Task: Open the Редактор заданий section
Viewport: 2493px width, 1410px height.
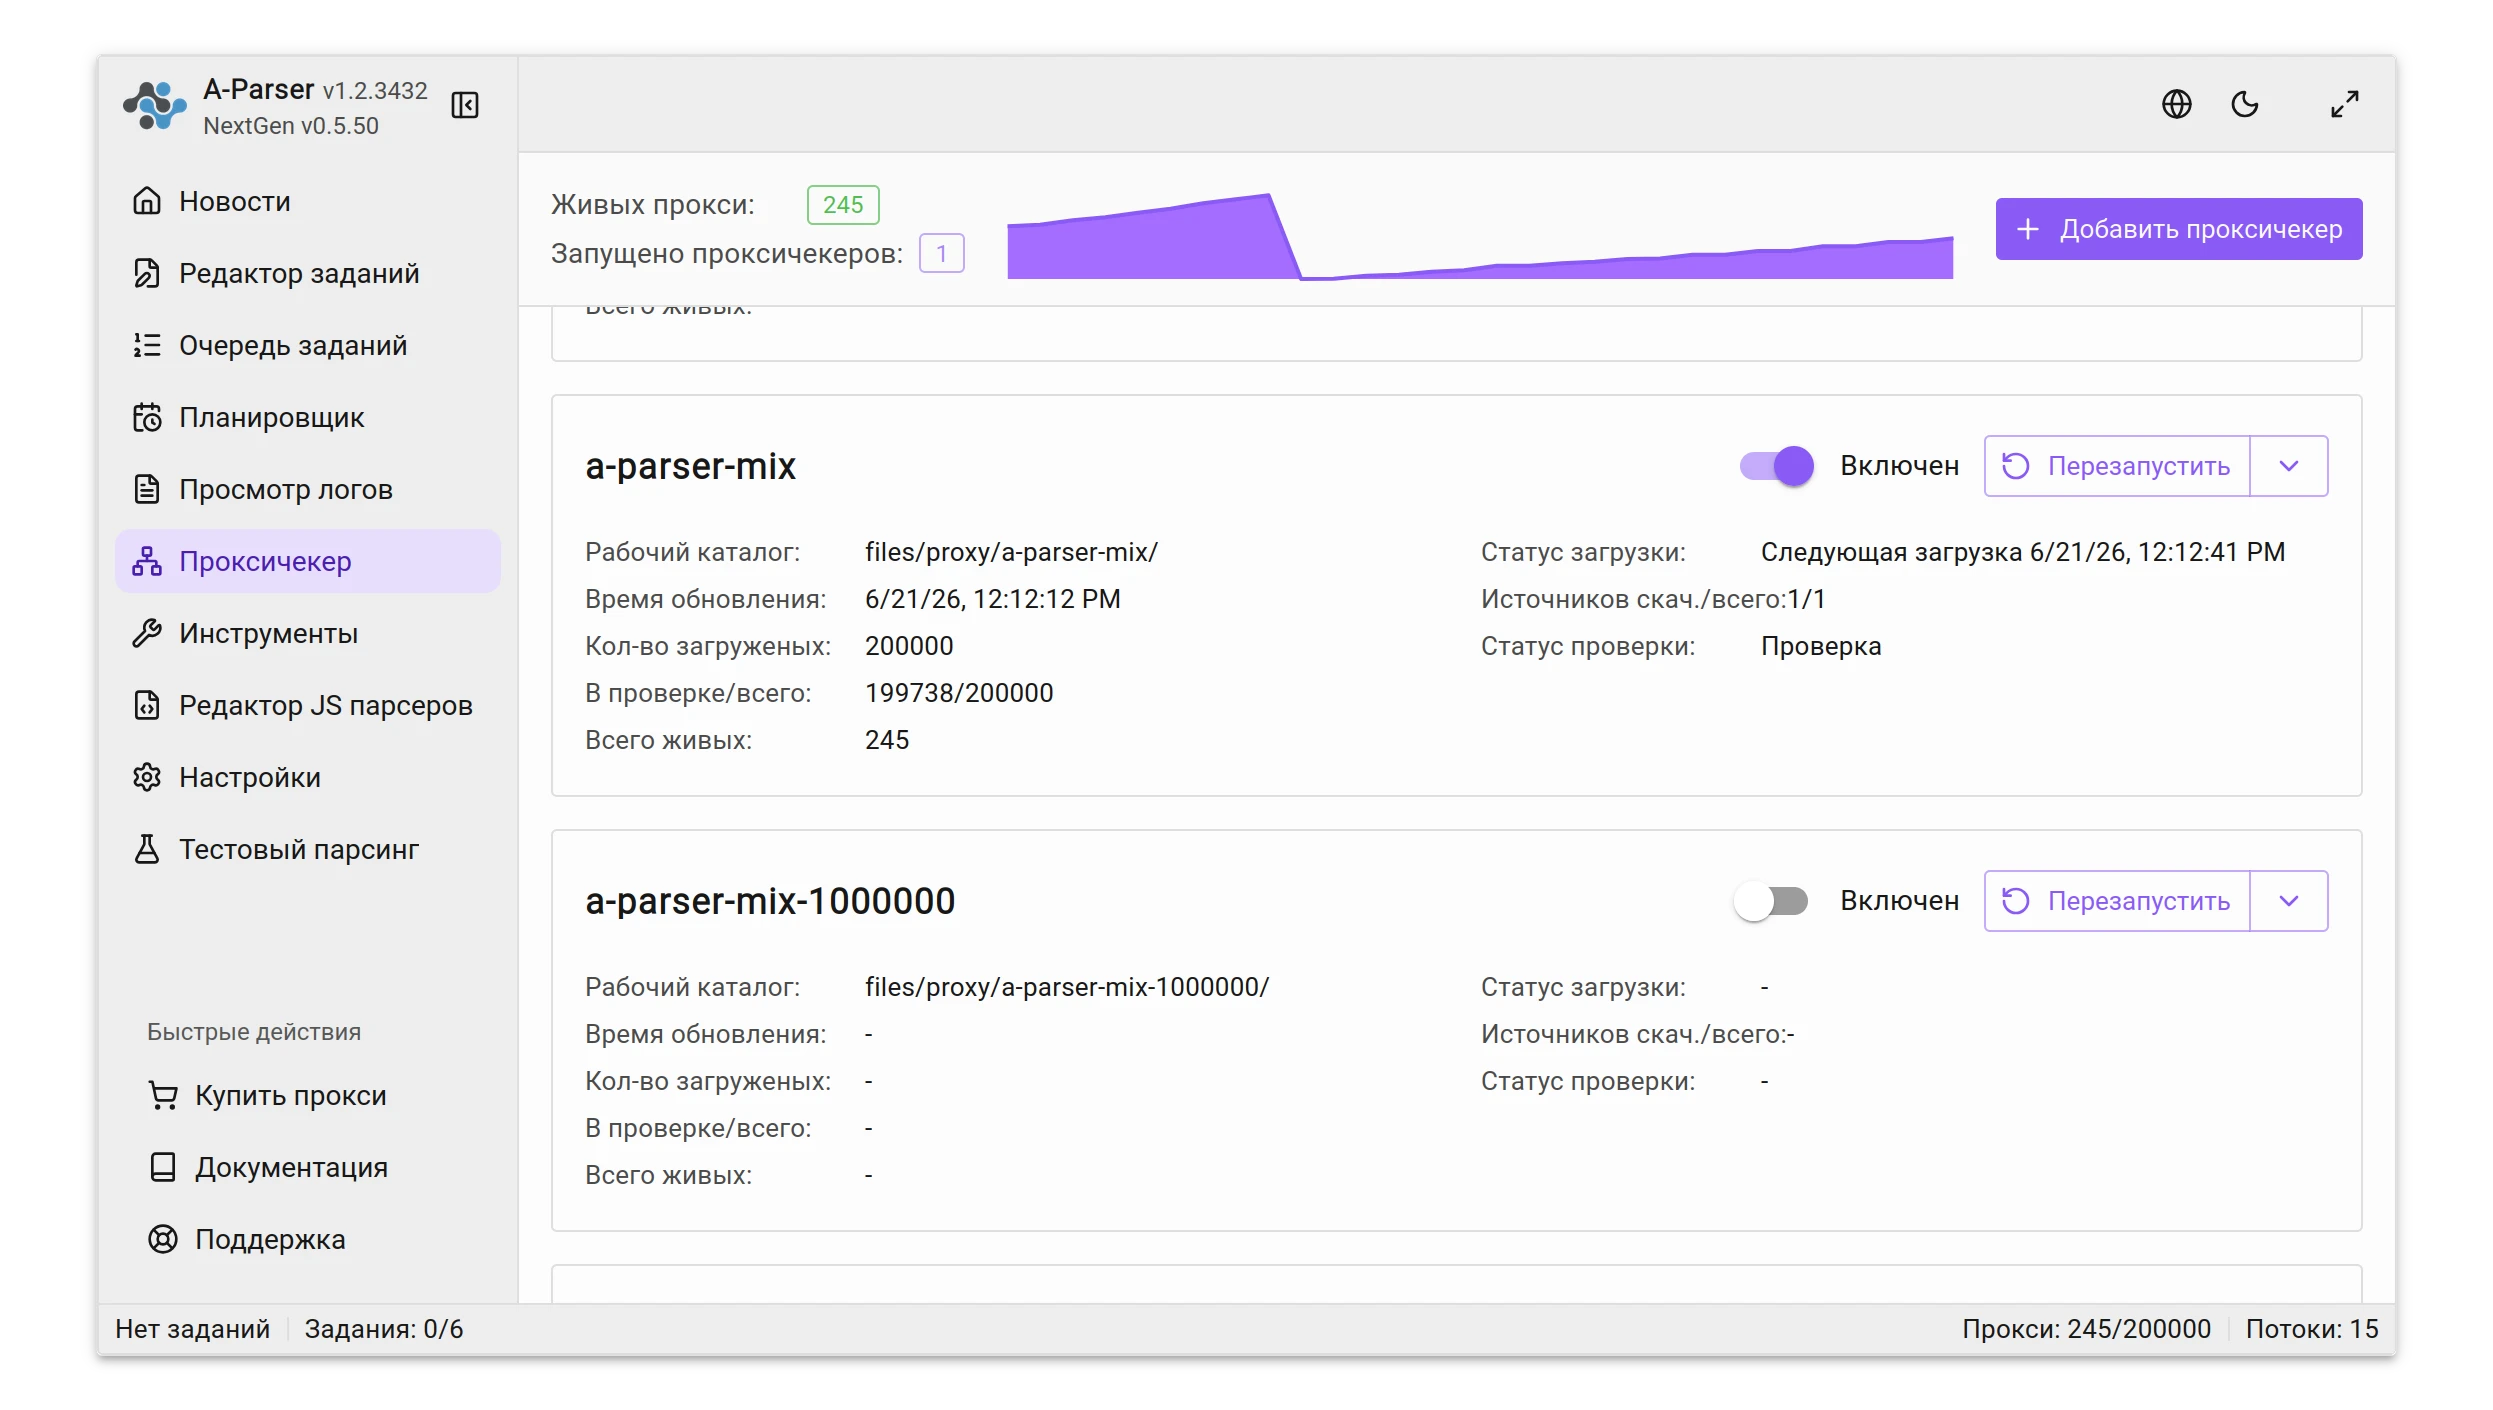Action: [x=308, y=273]
